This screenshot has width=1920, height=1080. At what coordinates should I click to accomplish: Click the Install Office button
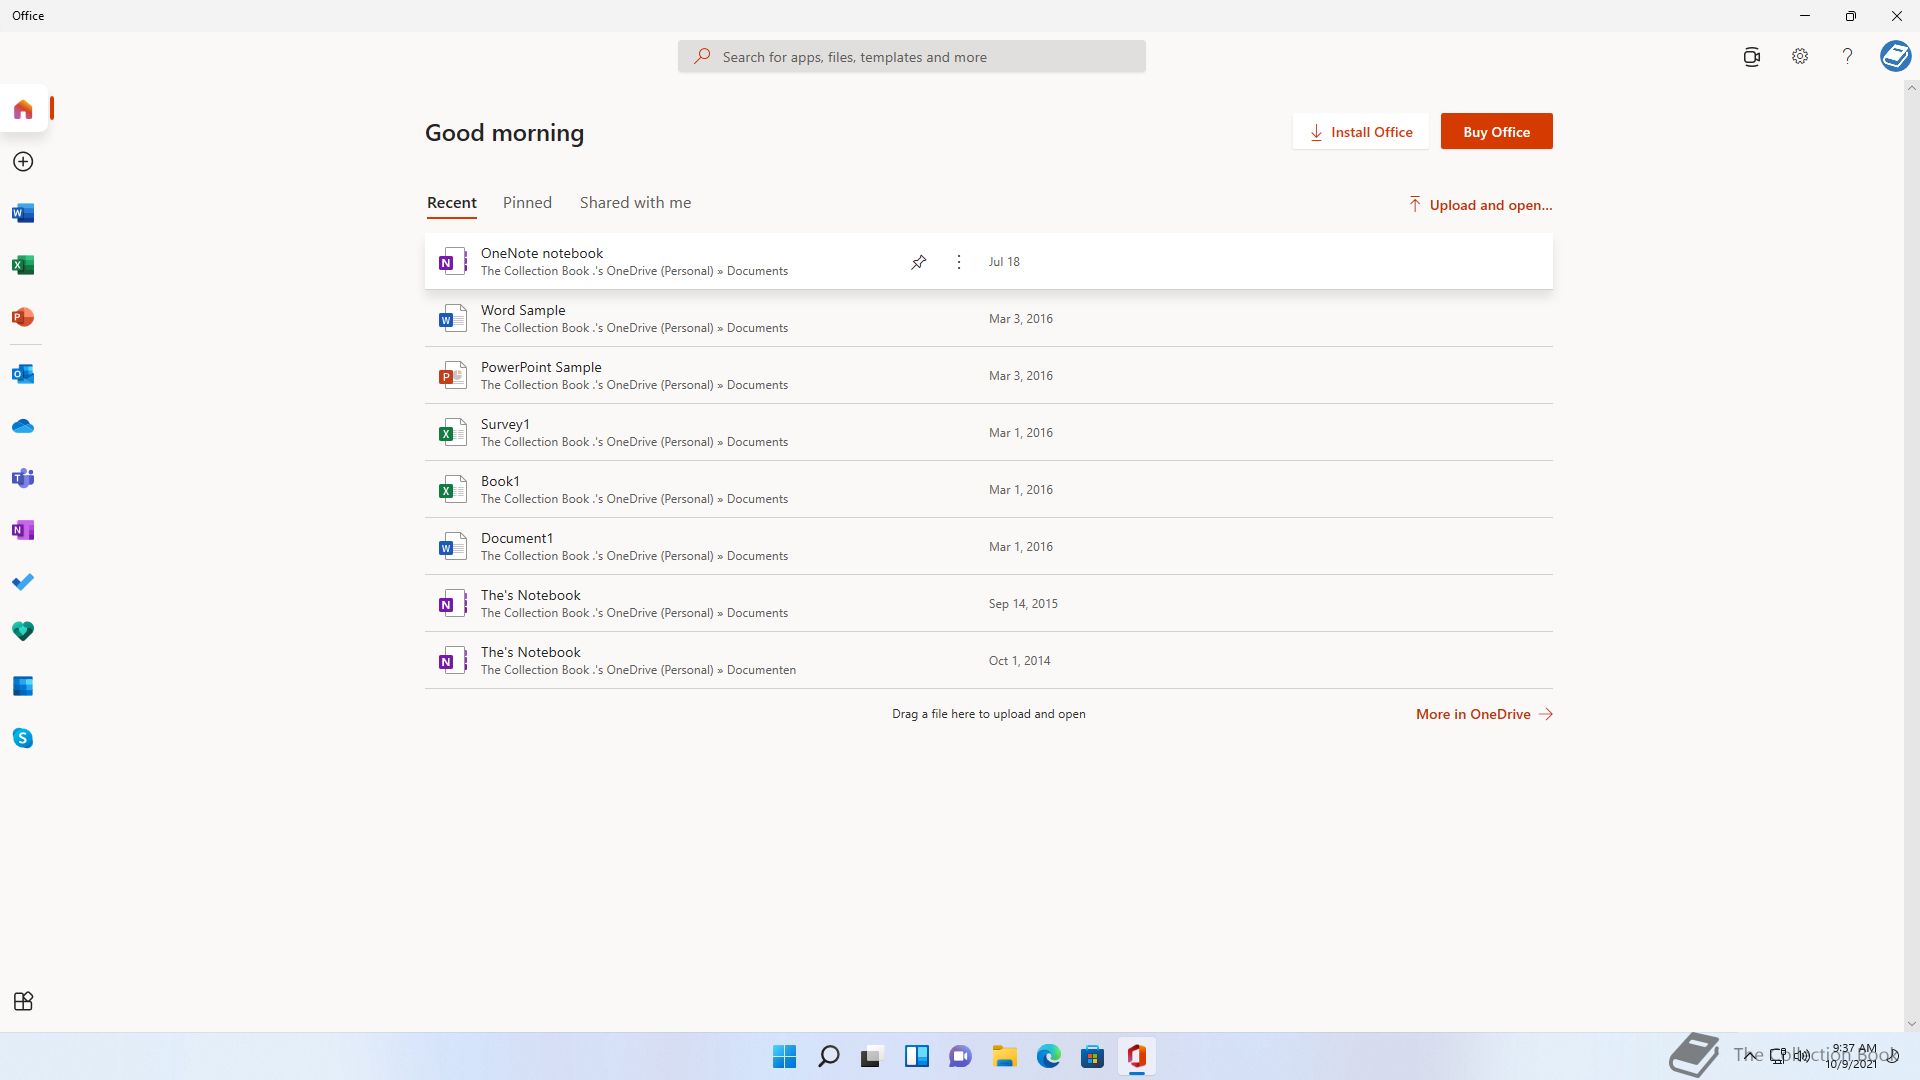pos(1360,132)
